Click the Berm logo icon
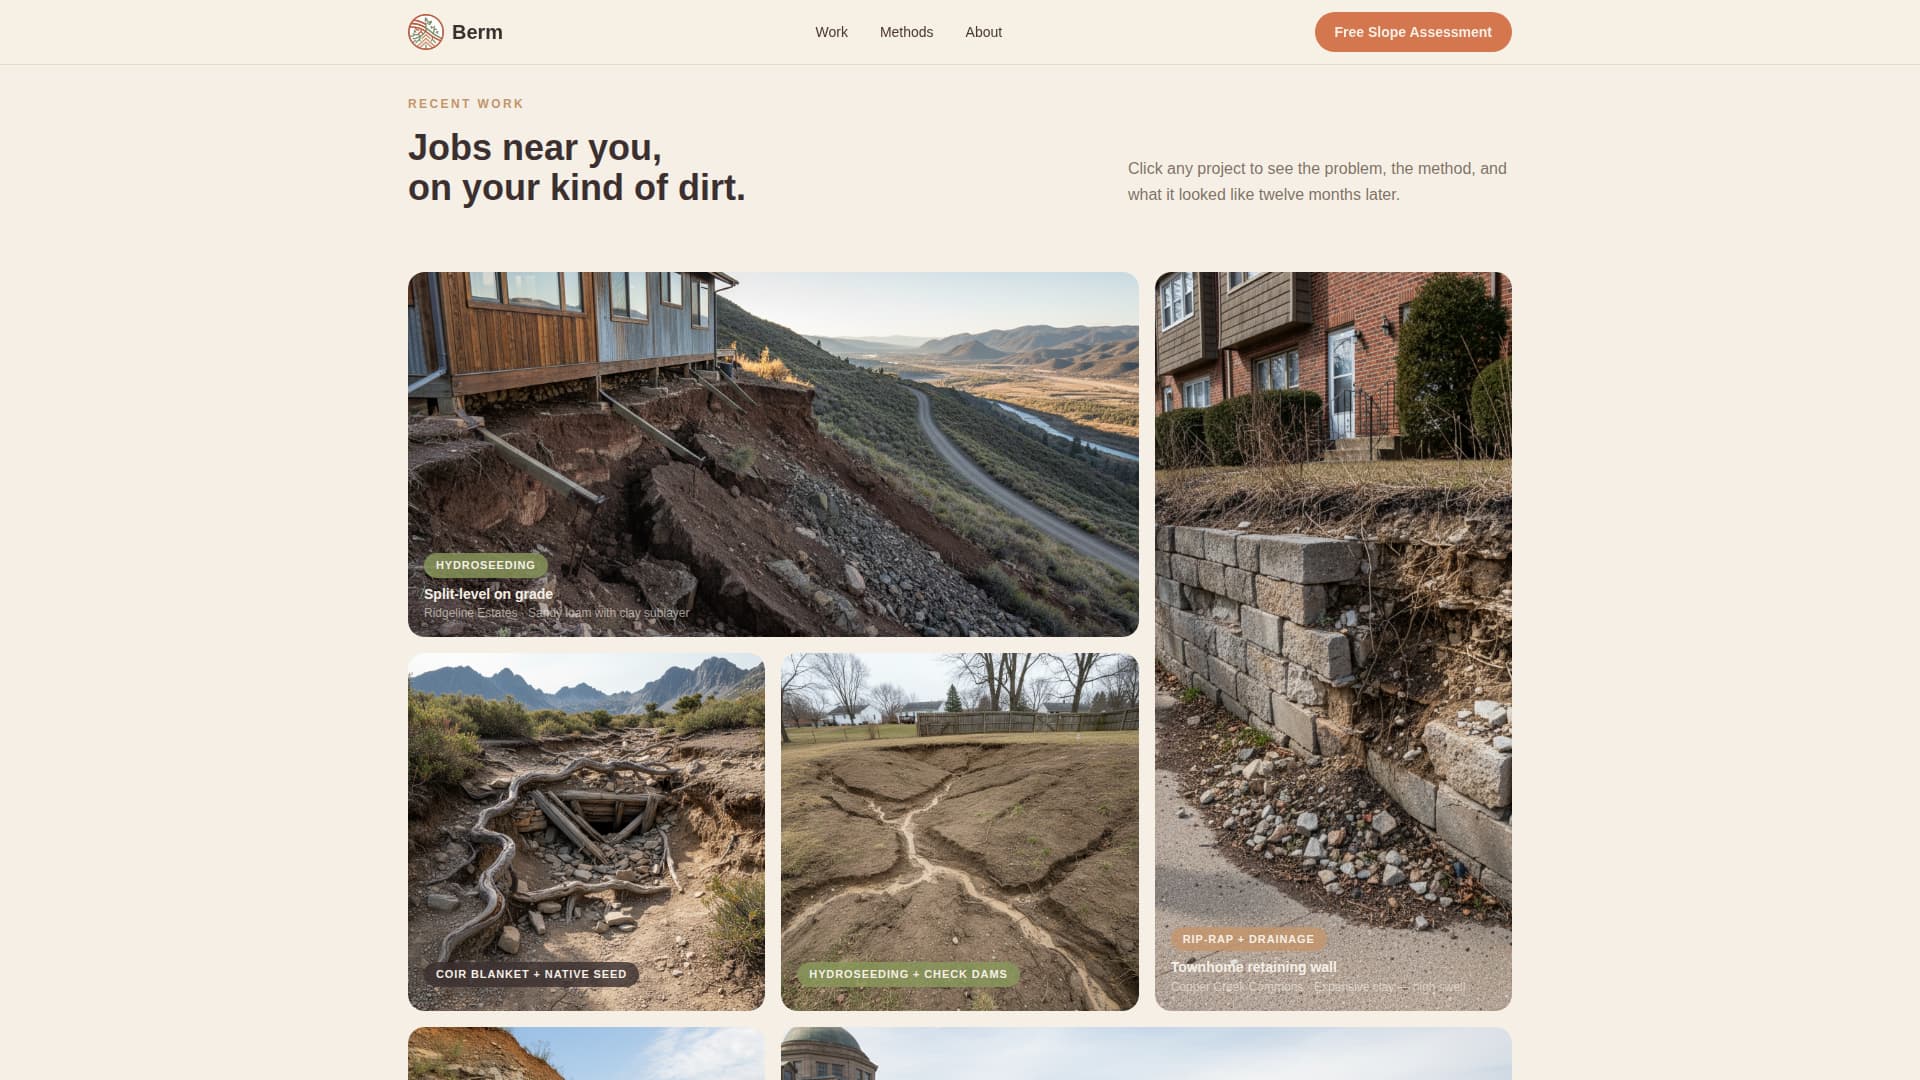The width and height of the screenshot is (1920, 1080). [425, 31]
